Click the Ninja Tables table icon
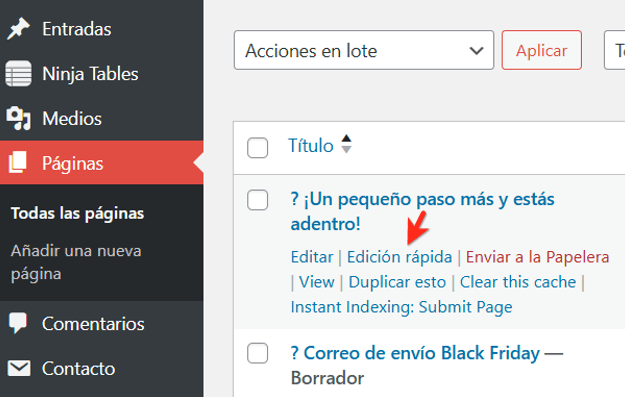 pos(18,74)
